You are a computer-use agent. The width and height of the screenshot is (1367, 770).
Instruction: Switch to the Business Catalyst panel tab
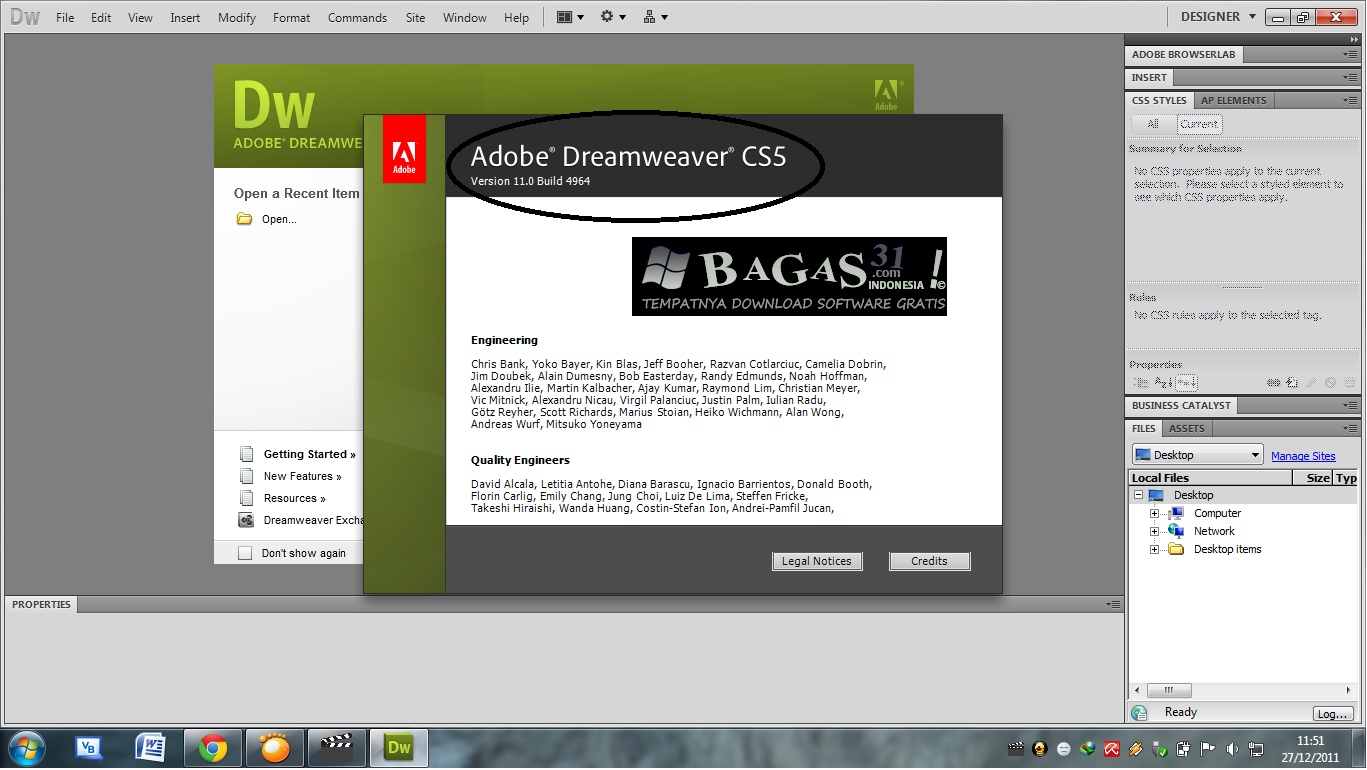click(x=1181, y=405)
